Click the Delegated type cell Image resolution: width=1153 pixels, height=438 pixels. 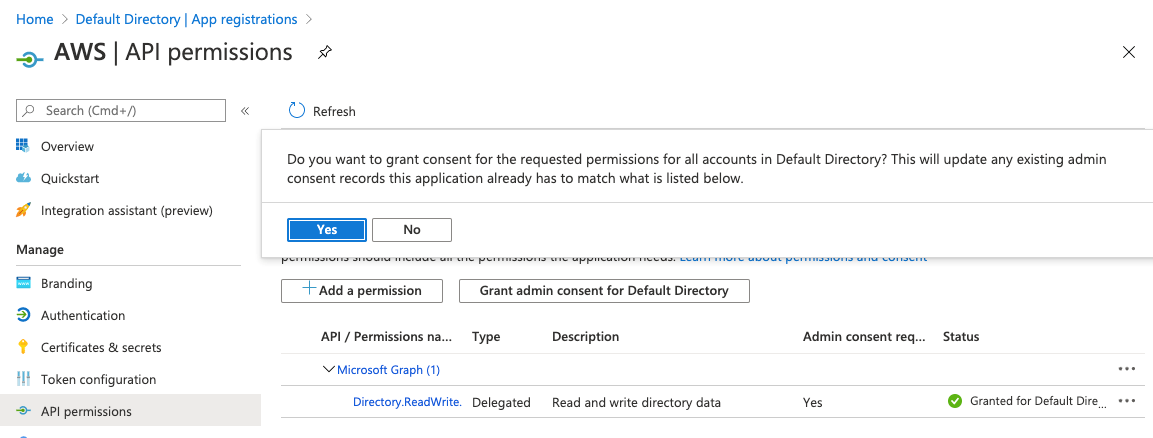point(501,403)
